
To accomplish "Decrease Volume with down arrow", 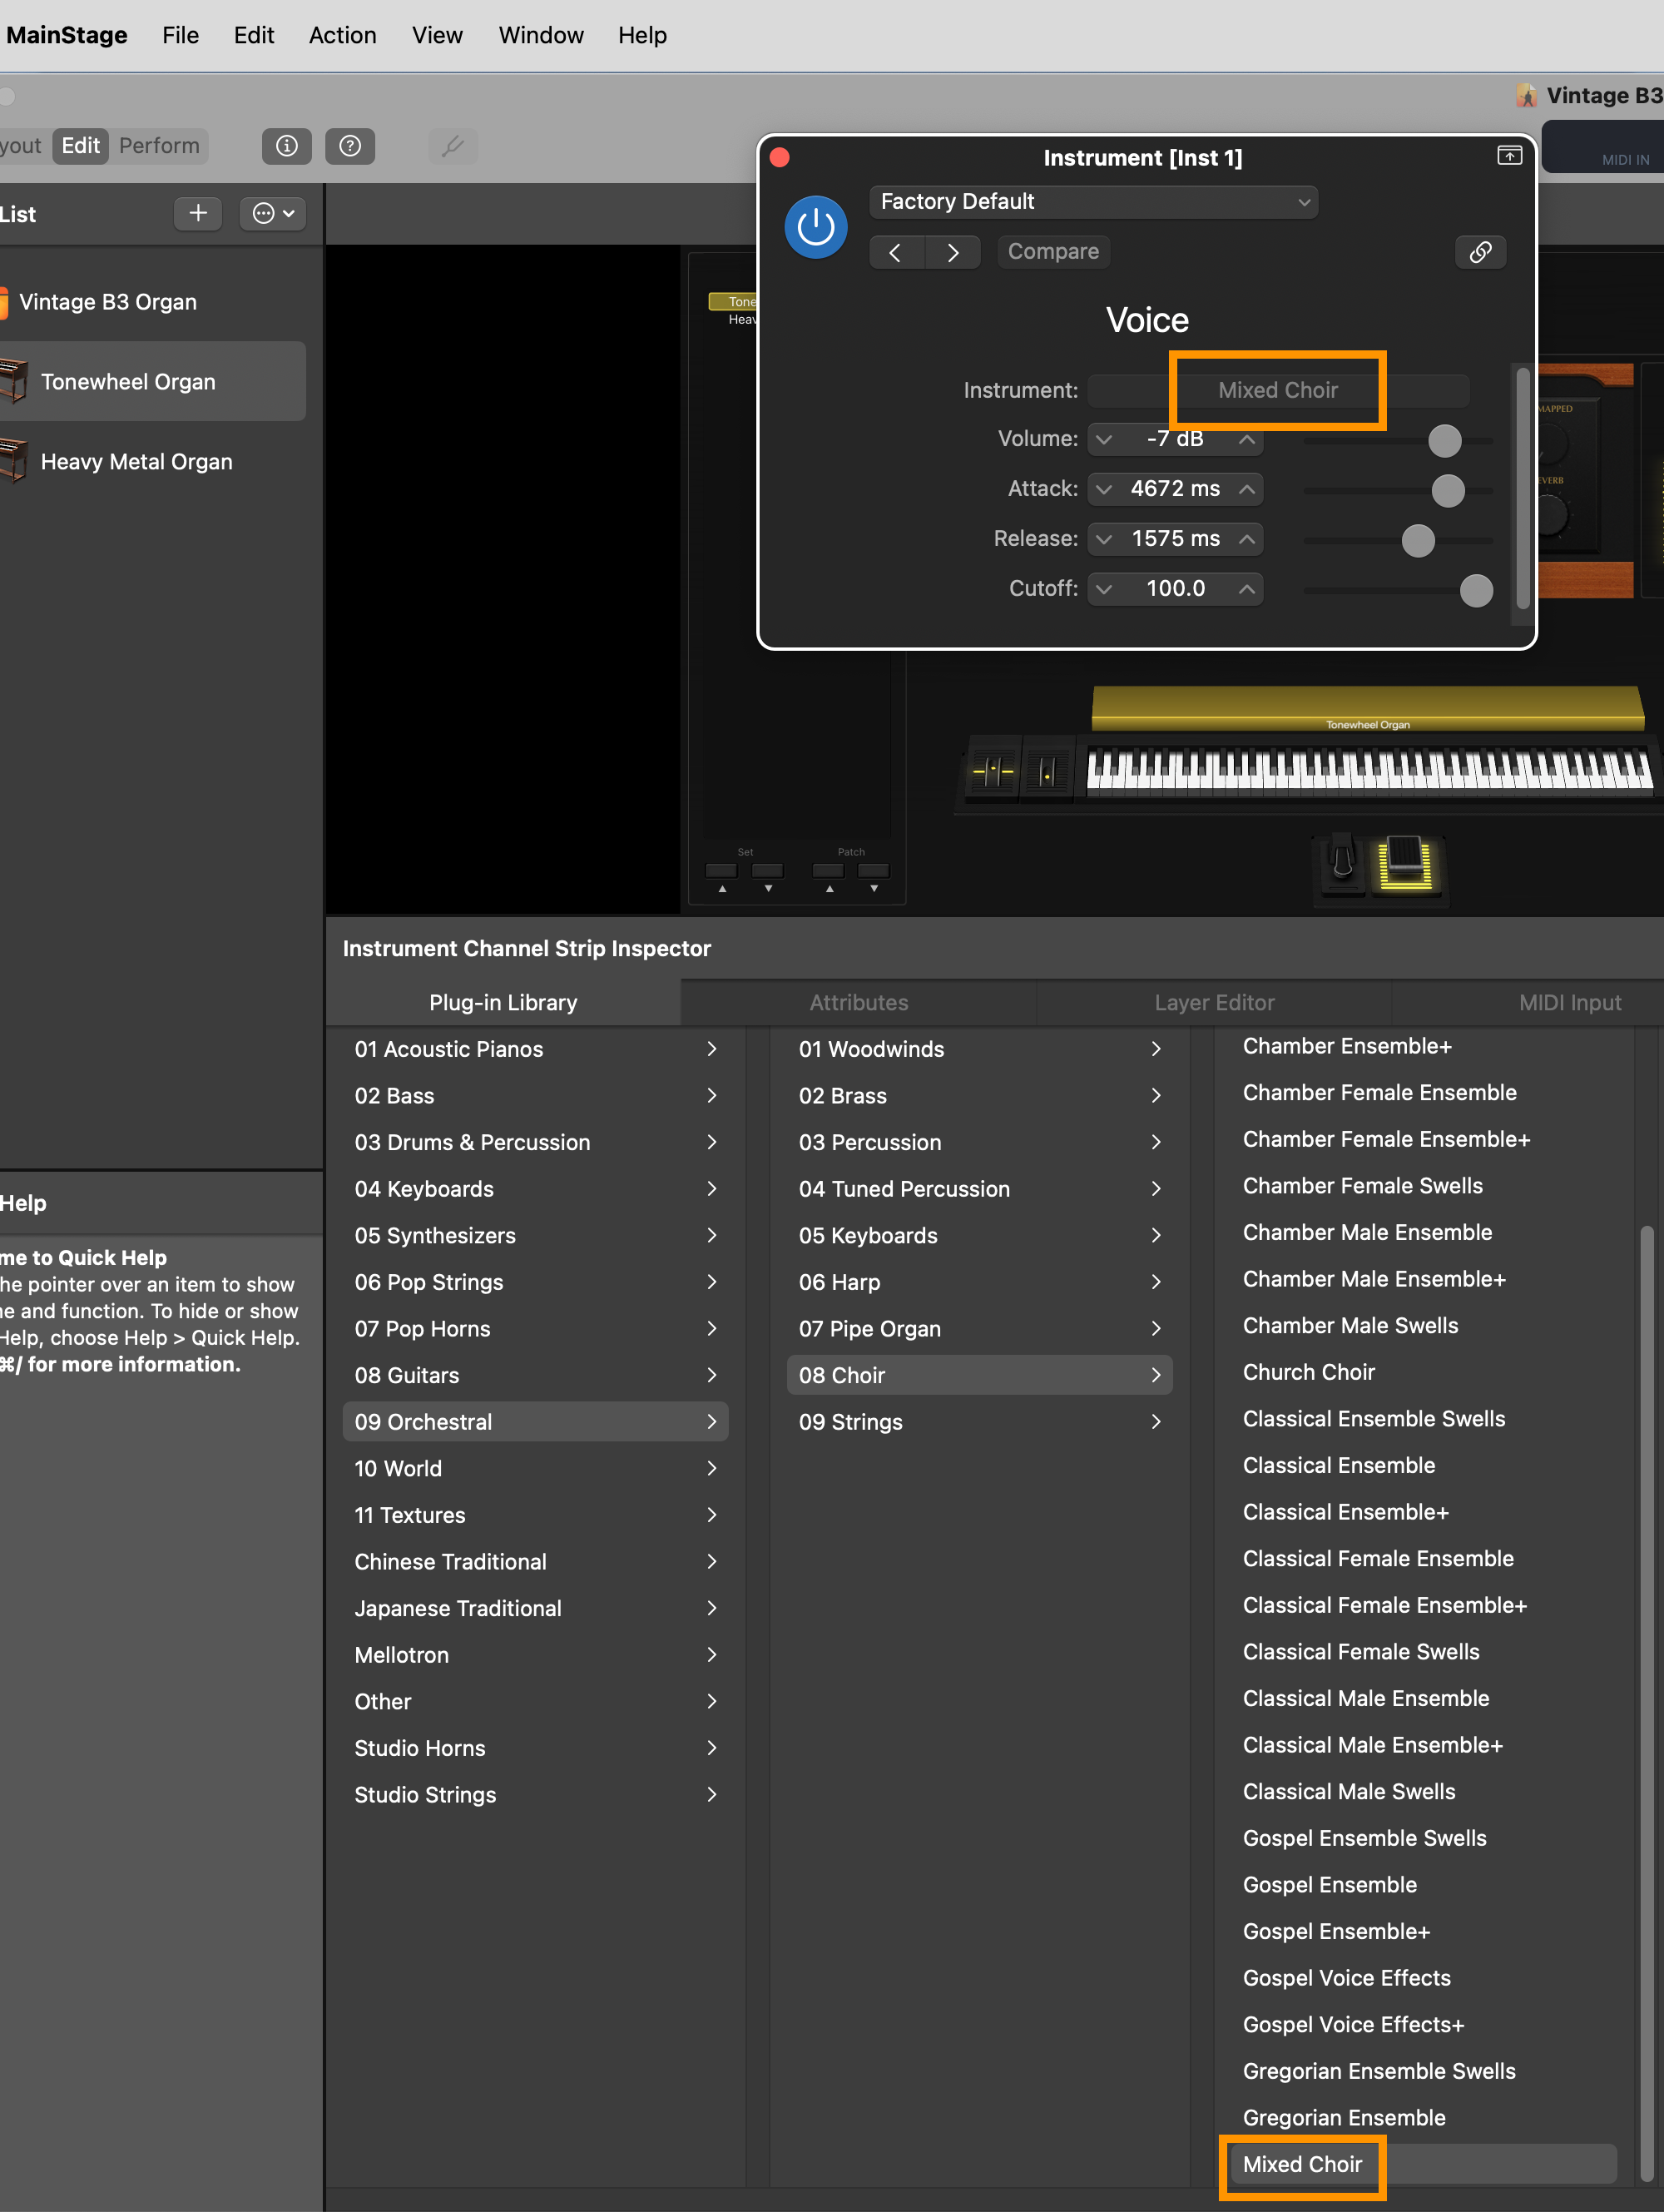I will pyautogui.click(x=1104, y=439).
